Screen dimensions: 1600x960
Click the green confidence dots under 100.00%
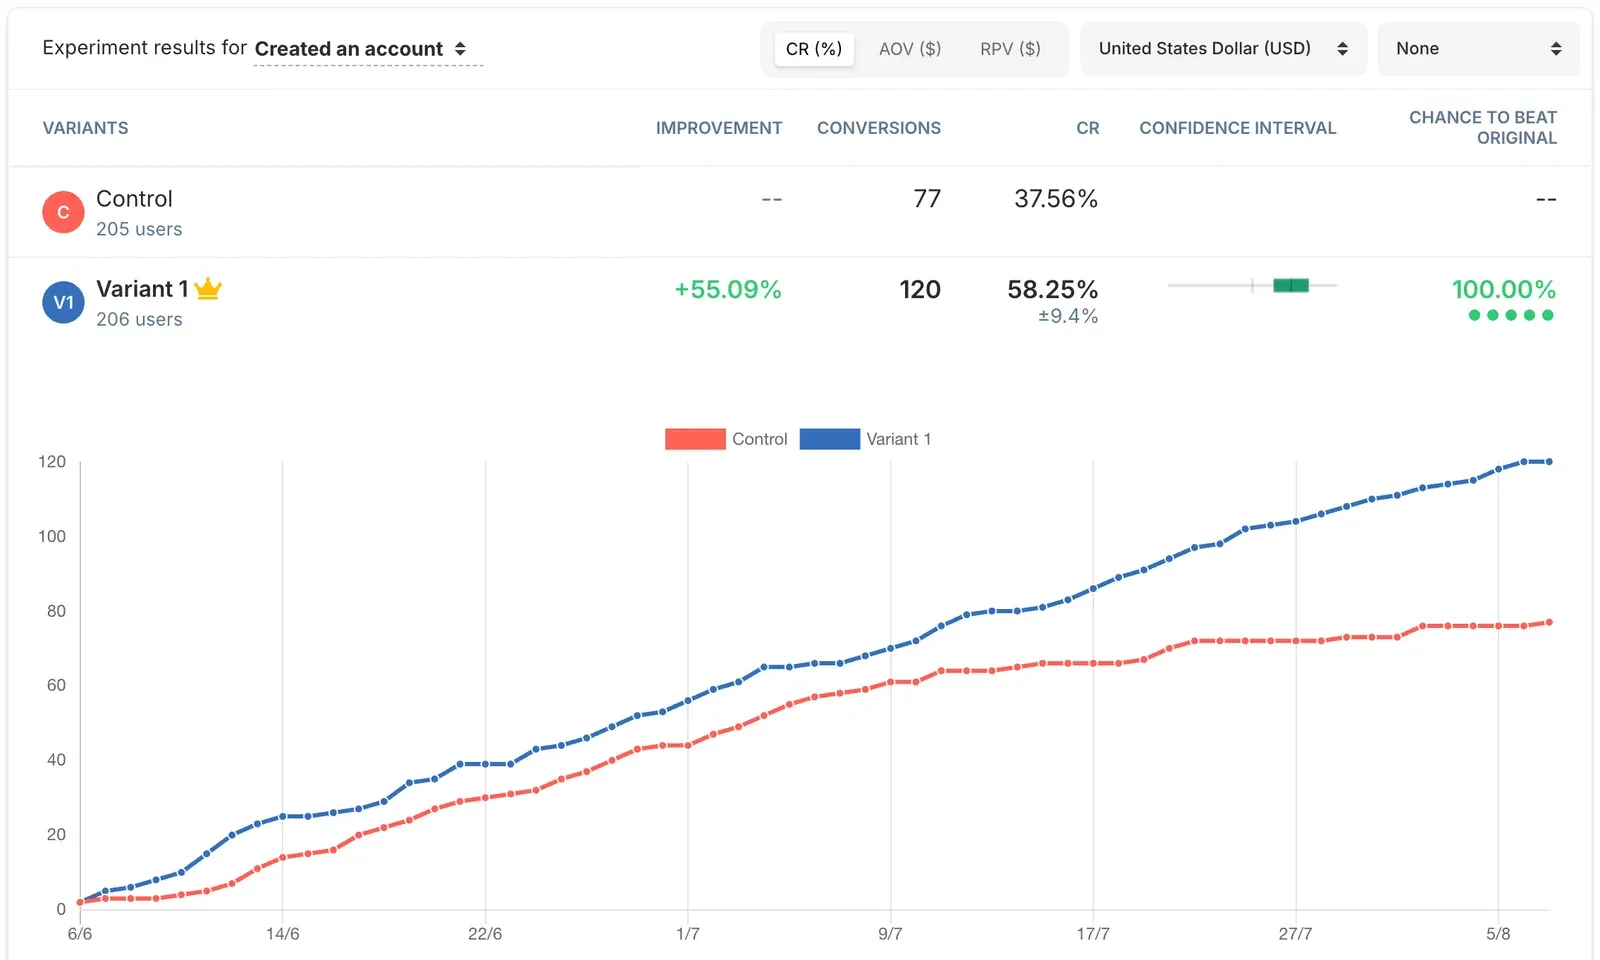[x=1511, y=315]
